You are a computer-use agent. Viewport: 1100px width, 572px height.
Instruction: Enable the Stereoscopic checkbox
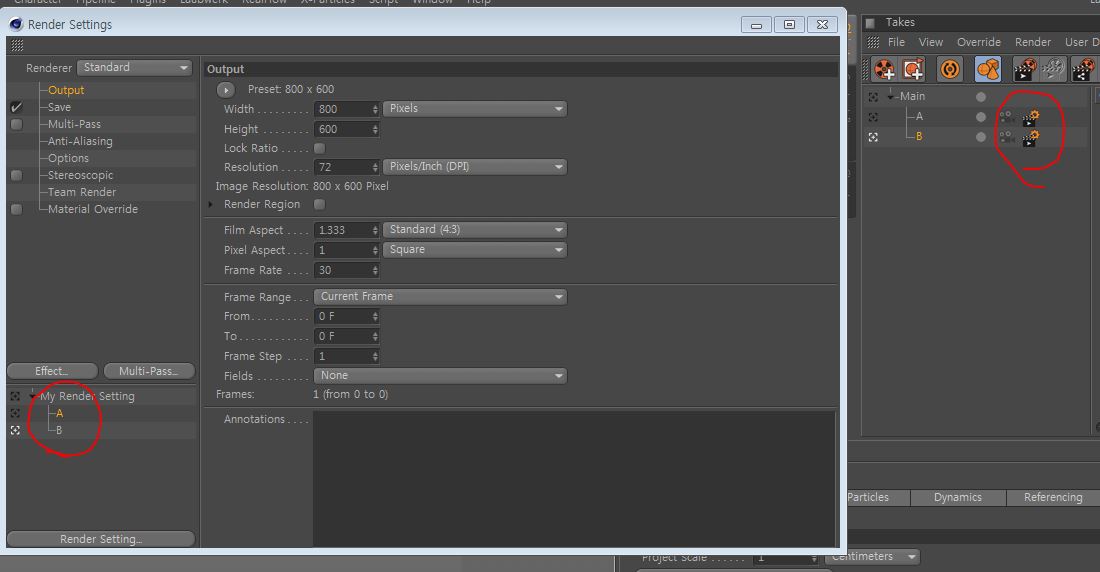16,175
